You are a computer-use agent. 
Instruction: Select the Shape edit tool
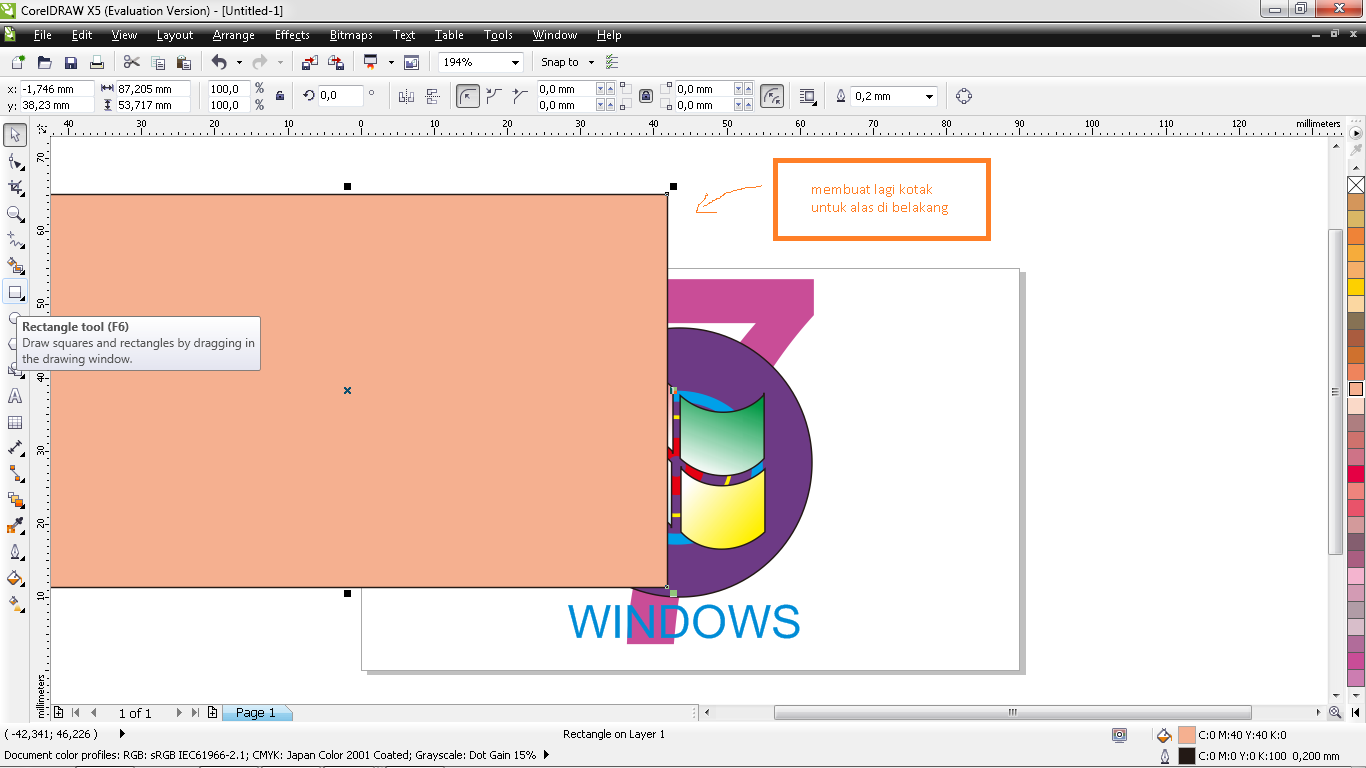tap(15, 160)
